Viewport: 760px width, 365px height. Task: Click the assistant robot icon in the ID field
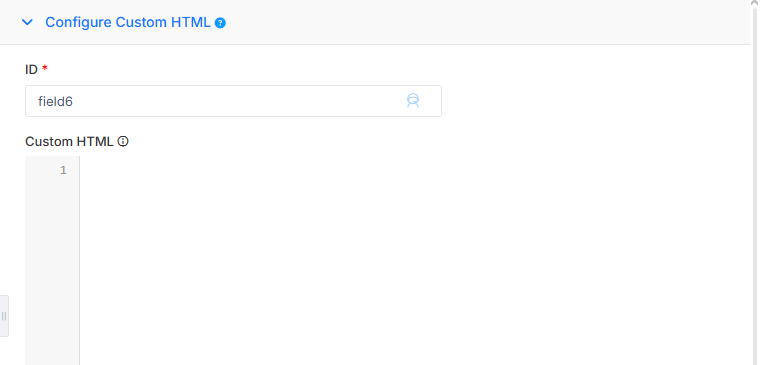[x=412, y=100]
